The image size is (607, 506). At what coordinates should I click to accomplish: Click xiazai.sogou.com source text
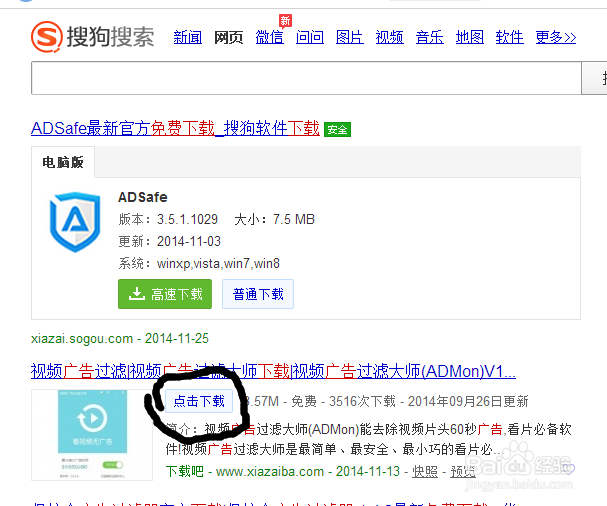pyautogui.click(x=82, y=338)
